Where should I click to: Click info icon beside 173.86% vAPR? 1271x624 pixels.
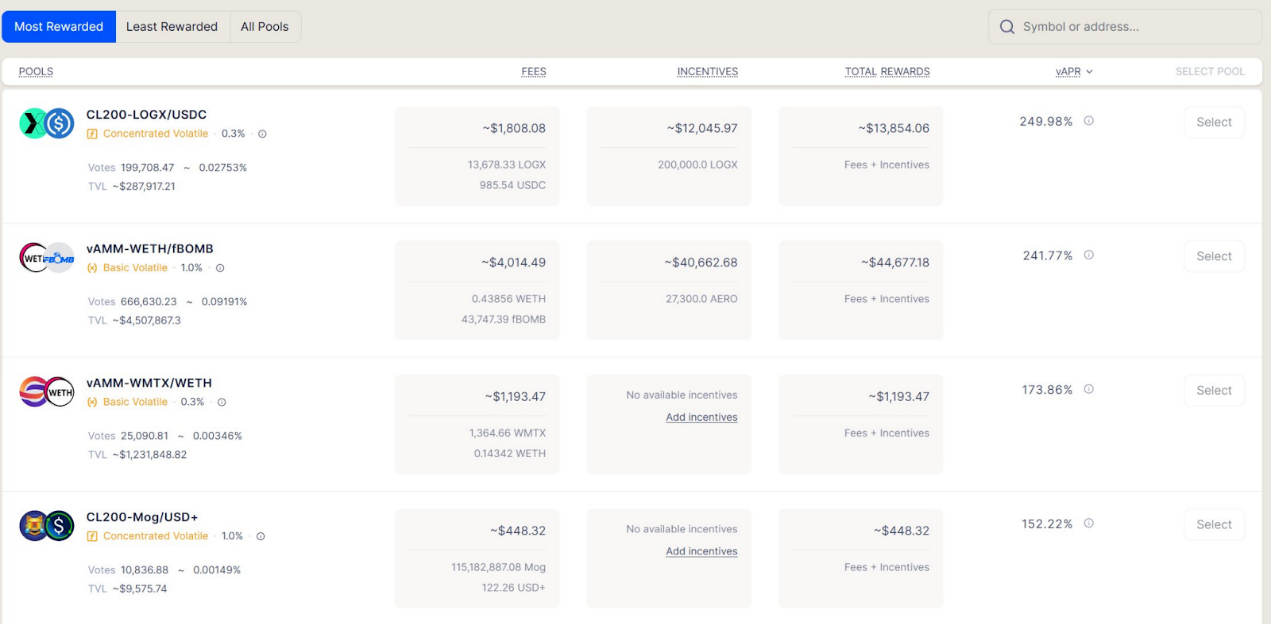click(1089, 389)
